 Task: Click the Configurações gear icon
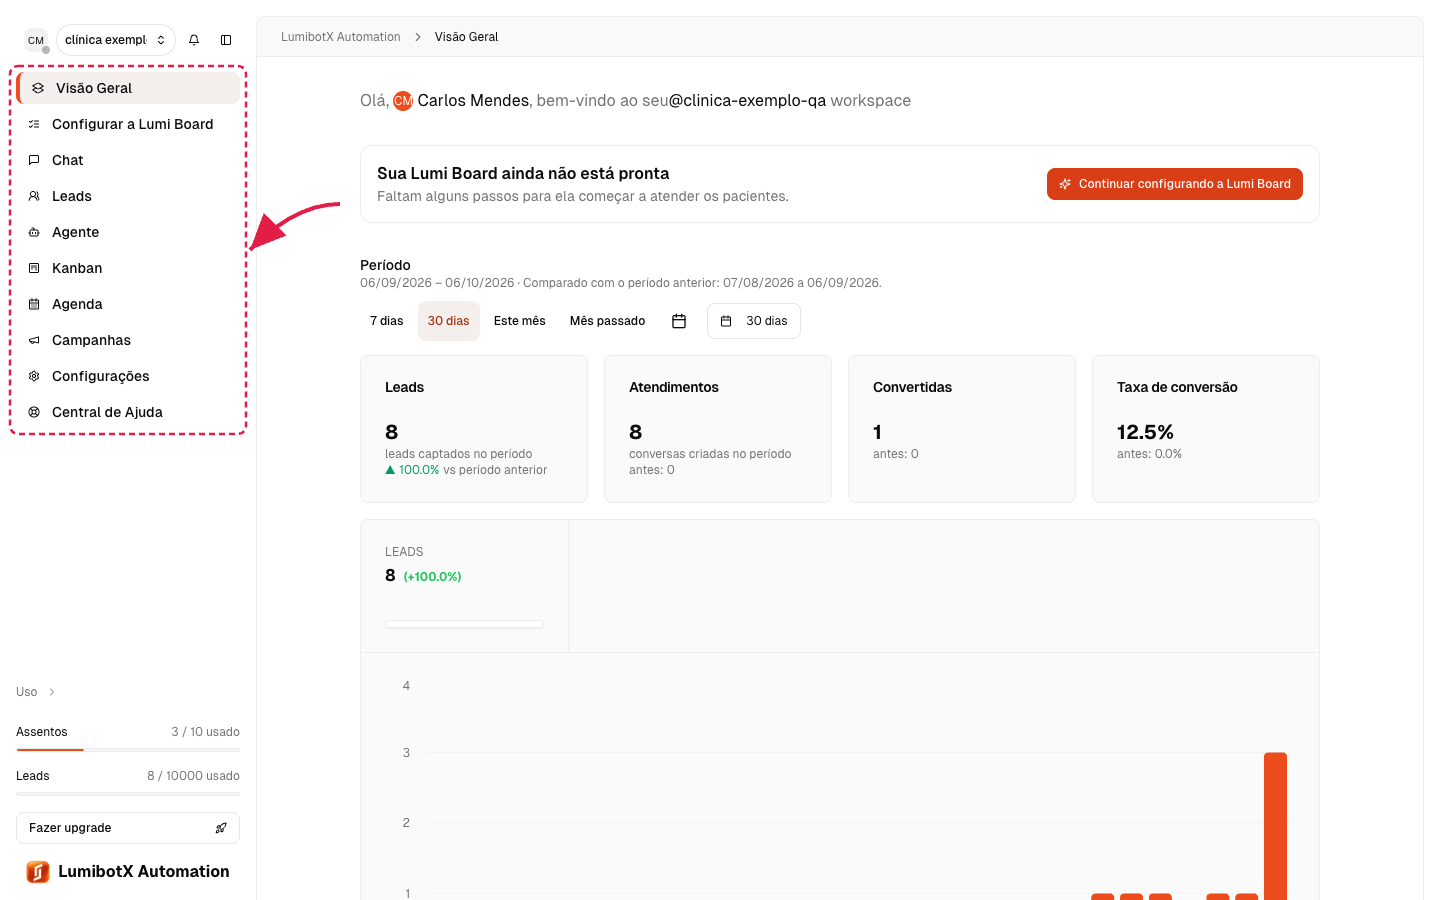coord(34,376)
